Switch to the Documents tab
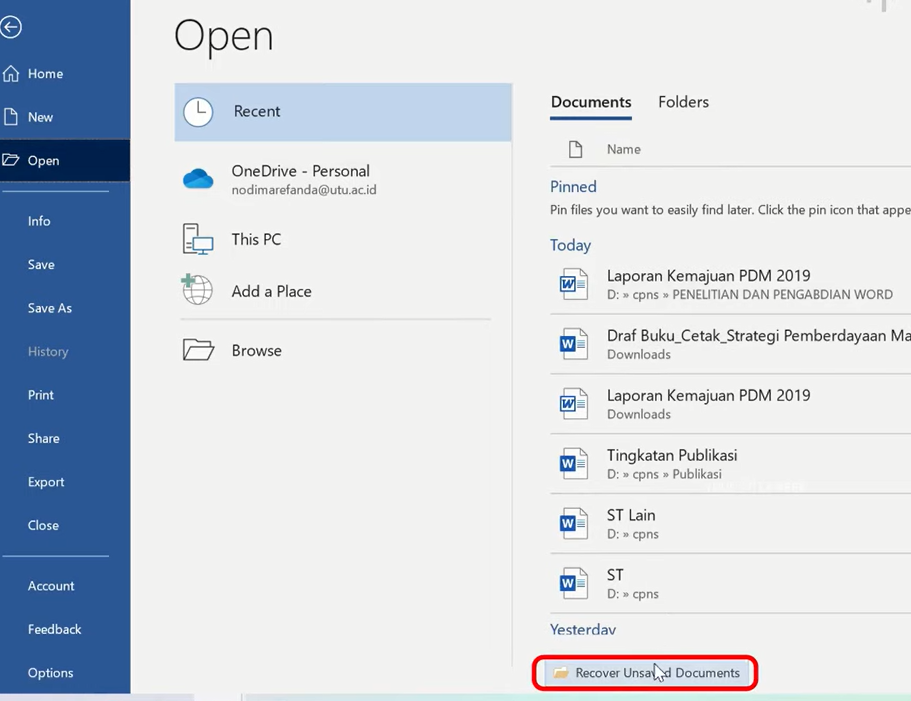This screenshot has width=911, height=701. click(x=591, y=102)
